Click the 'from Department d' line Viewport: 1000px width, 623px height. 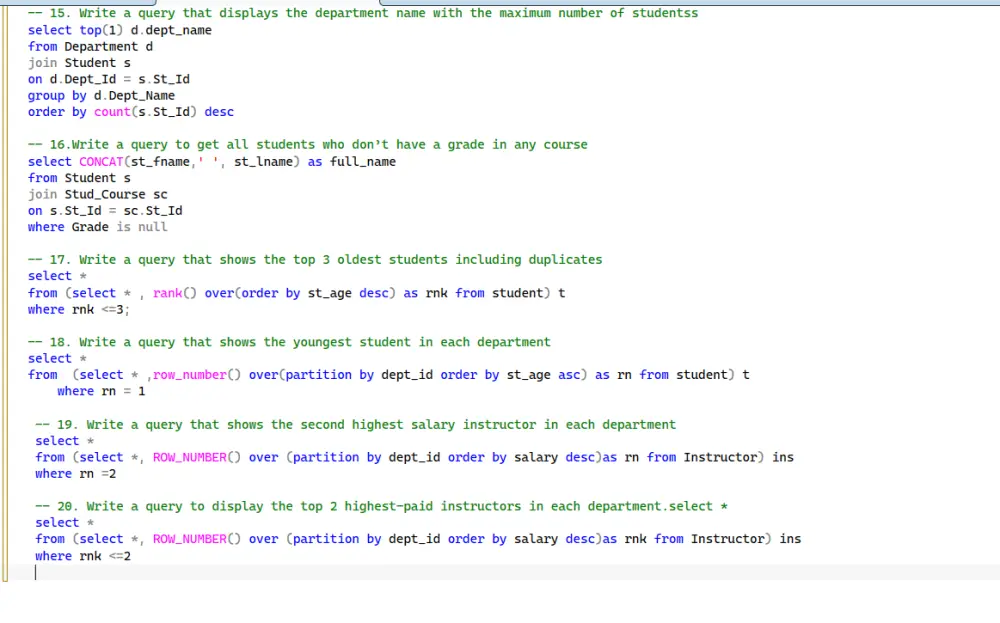click(x=90, y=47)
